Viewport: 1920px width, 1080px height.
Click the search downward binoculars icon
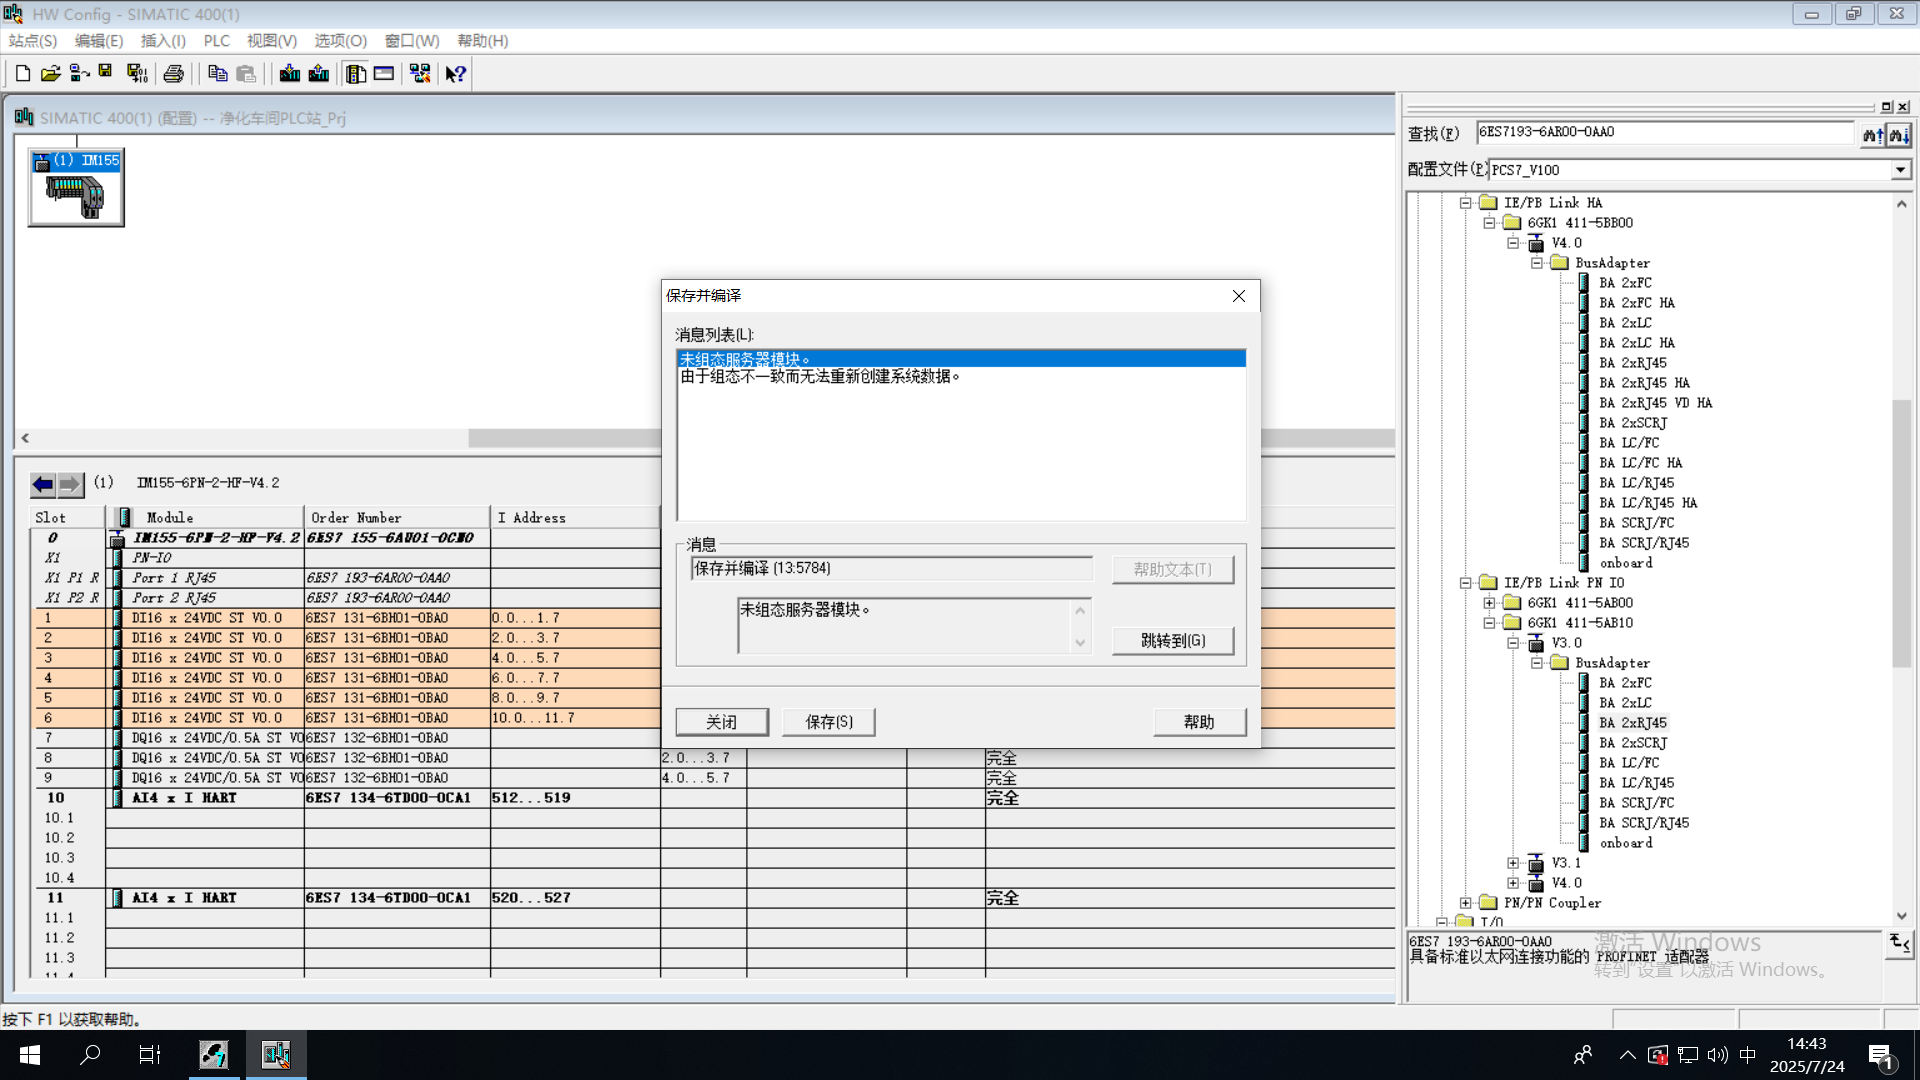coord(1899,134)
